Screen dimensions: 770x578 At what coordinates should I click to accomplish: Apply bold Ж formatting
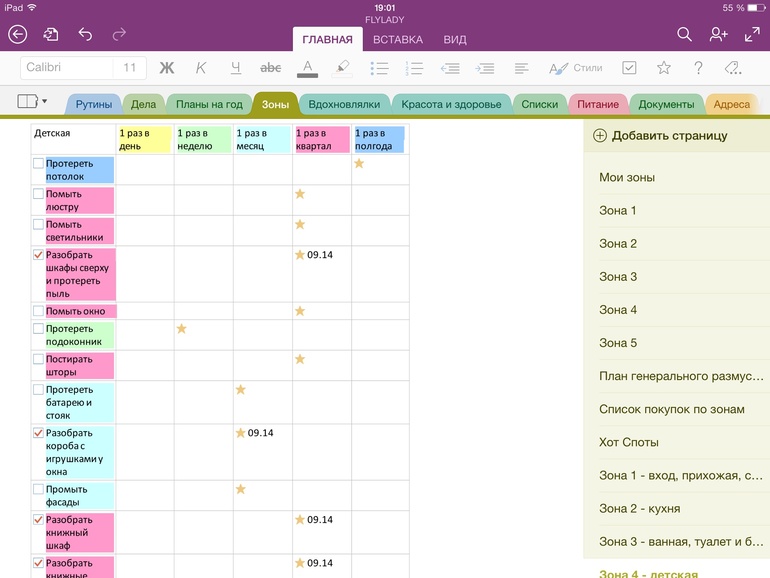coord(167,68)
